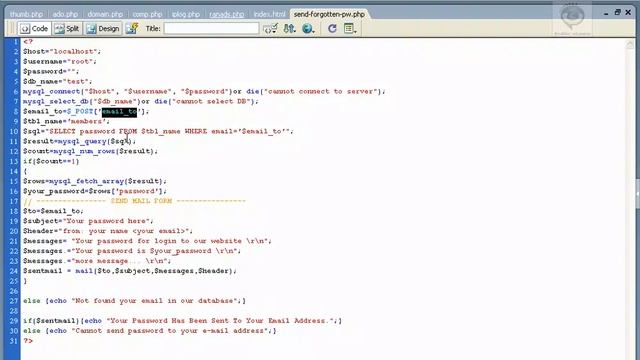Restore down the document window
Screen dimensions: 640x360
pos(618,13)
